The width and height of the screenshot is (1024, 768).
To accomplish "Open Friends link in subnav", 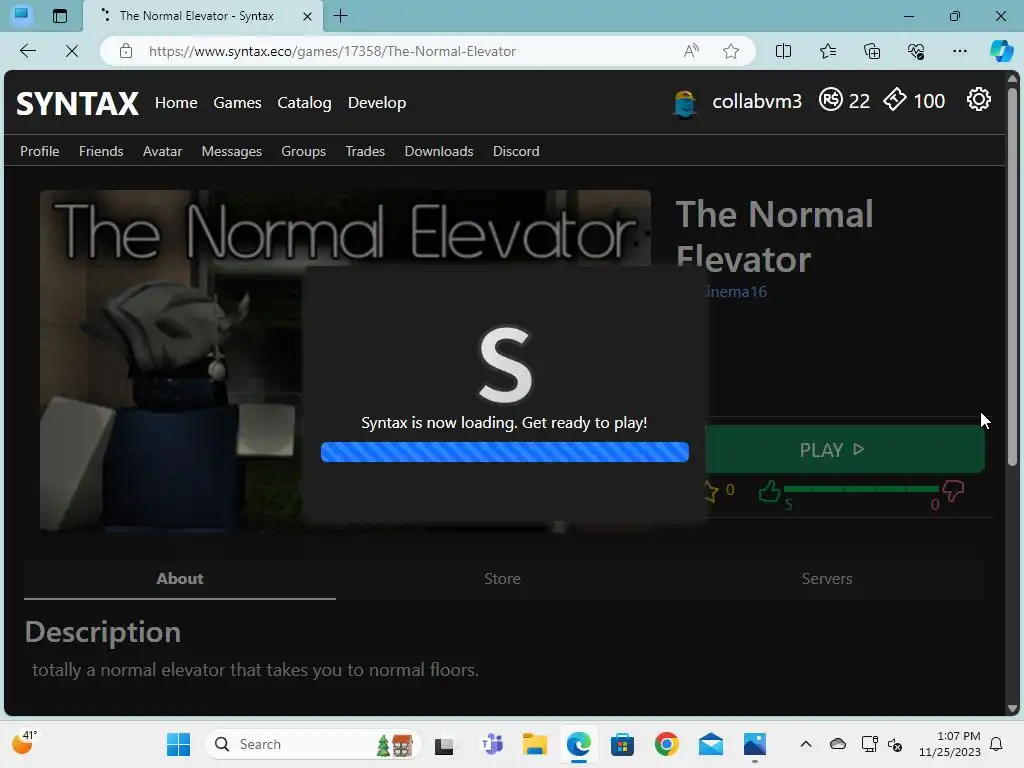I will [101, 151].
